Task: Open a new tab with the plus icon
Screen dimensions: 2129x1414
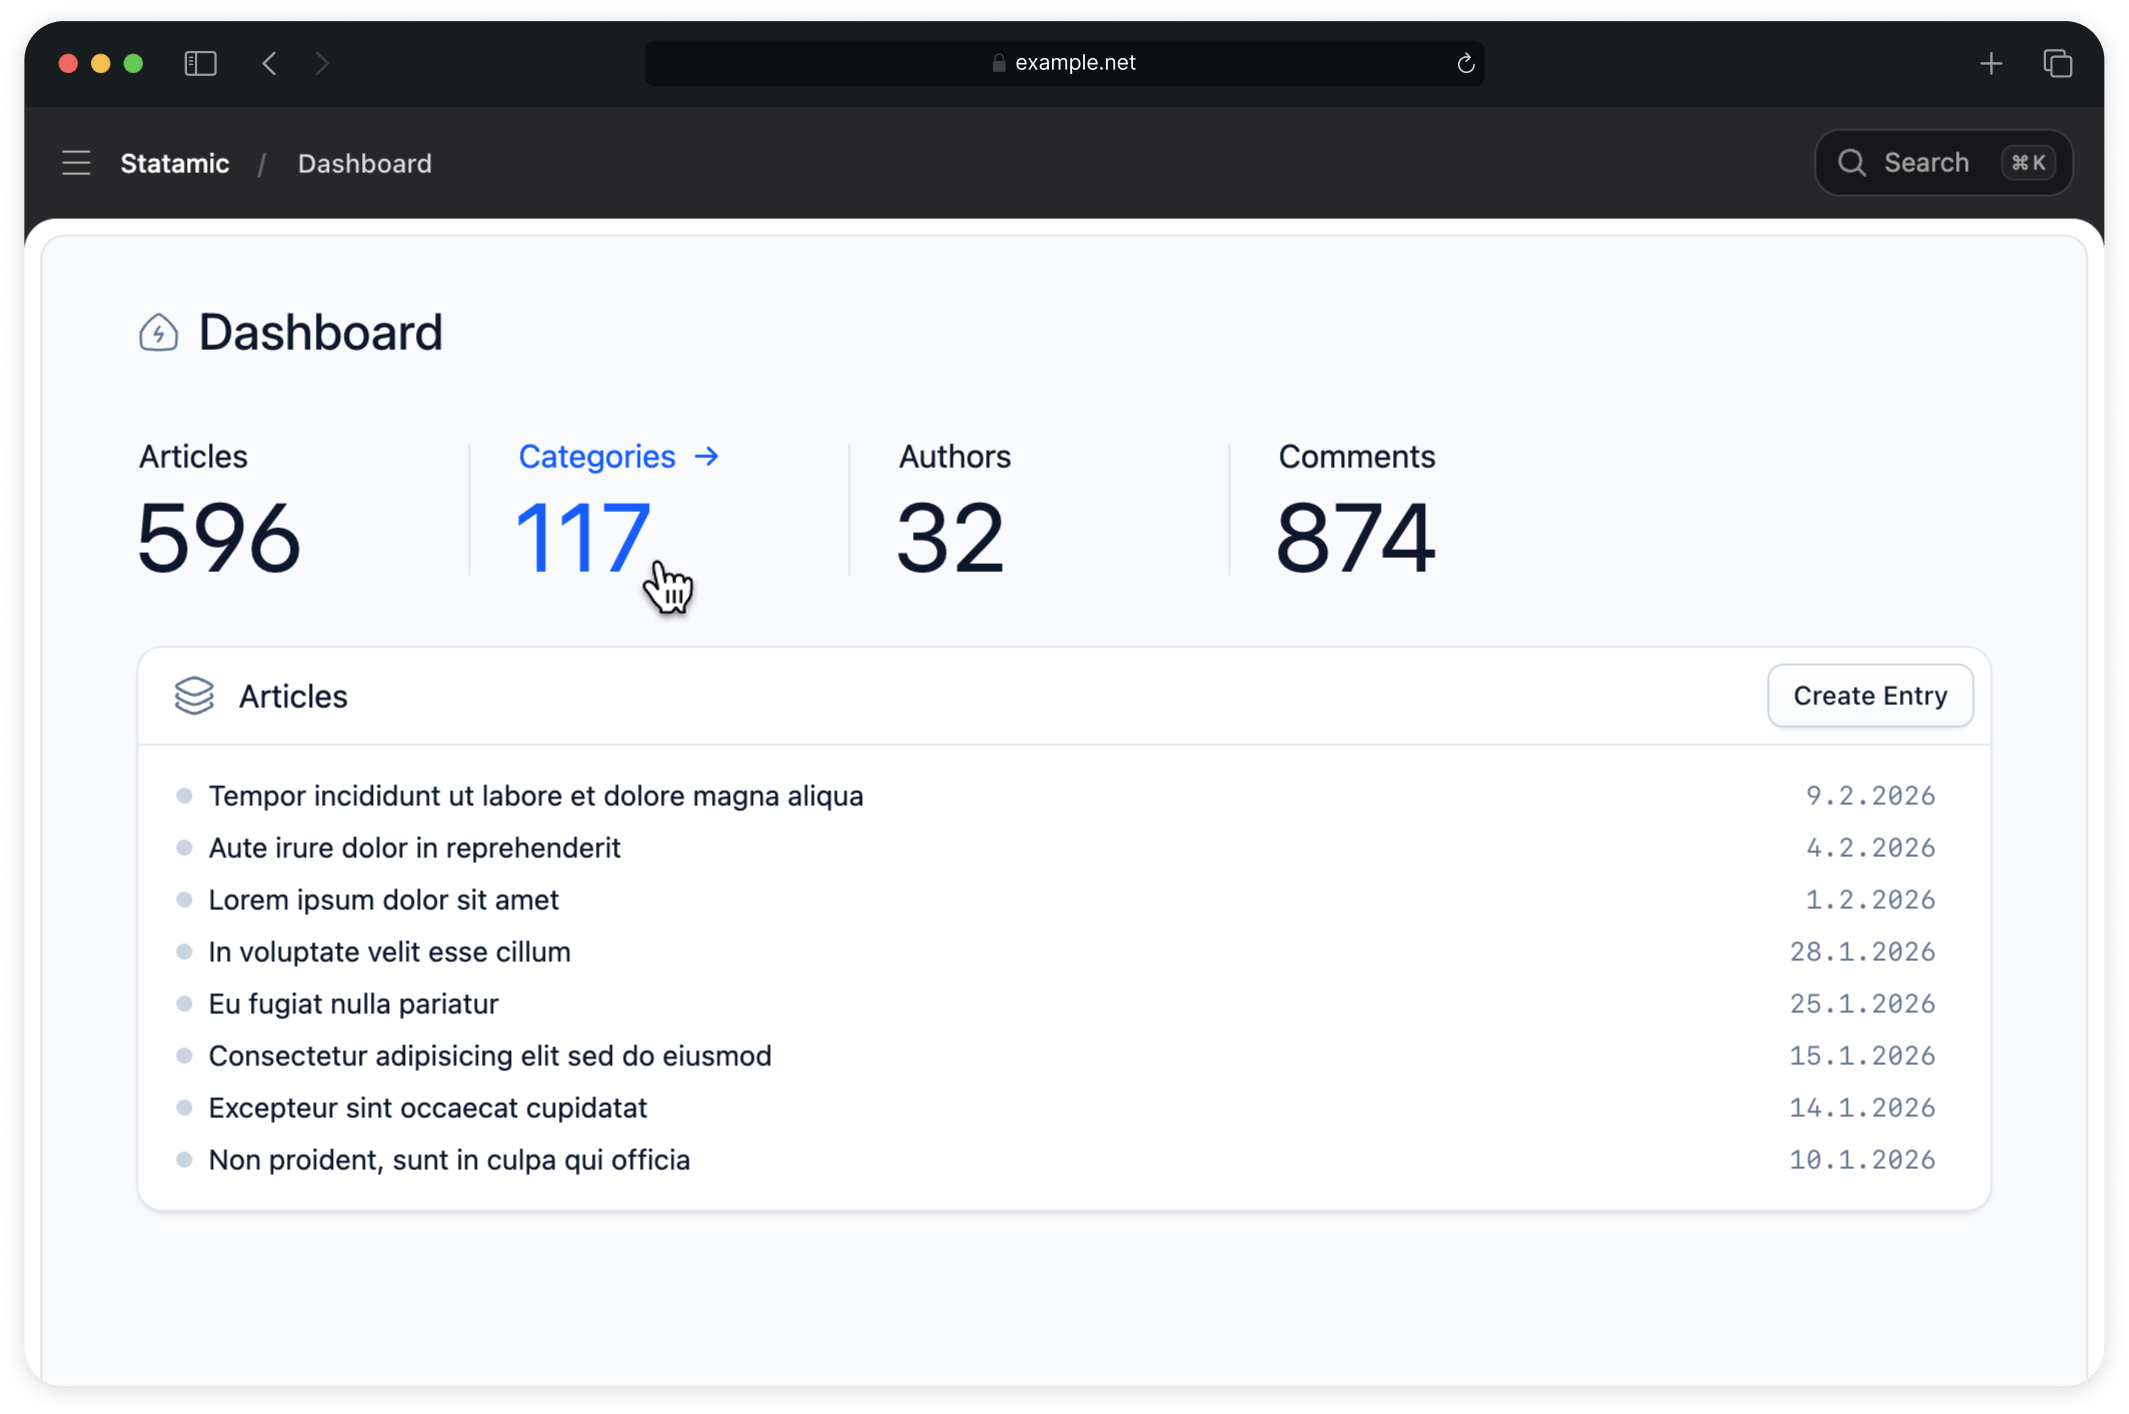Action: tap(1991, 63)
